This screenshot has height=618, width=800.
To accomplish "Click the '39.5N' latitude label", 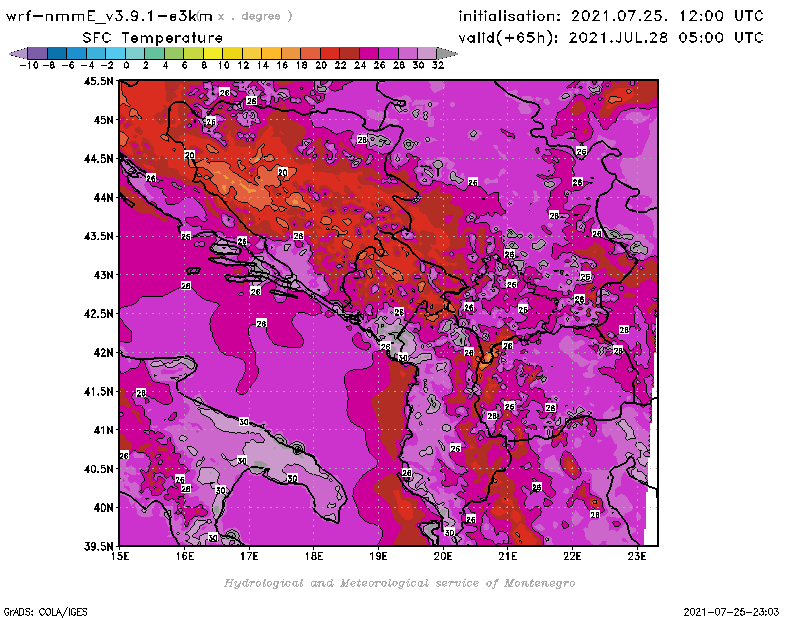I will point(98,546).
